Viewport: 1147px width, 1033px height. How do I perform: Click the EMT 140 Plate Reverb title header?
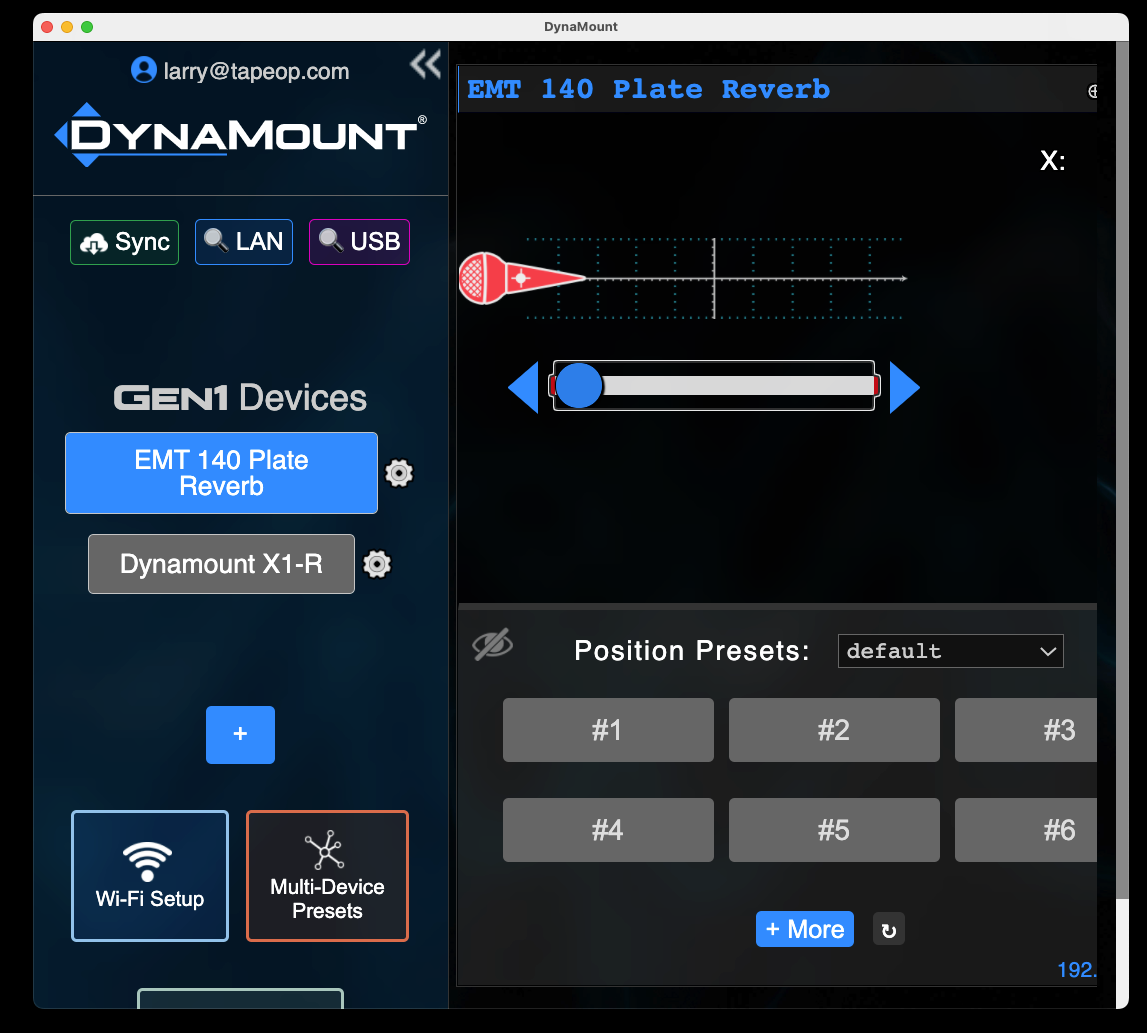point(649,89)
